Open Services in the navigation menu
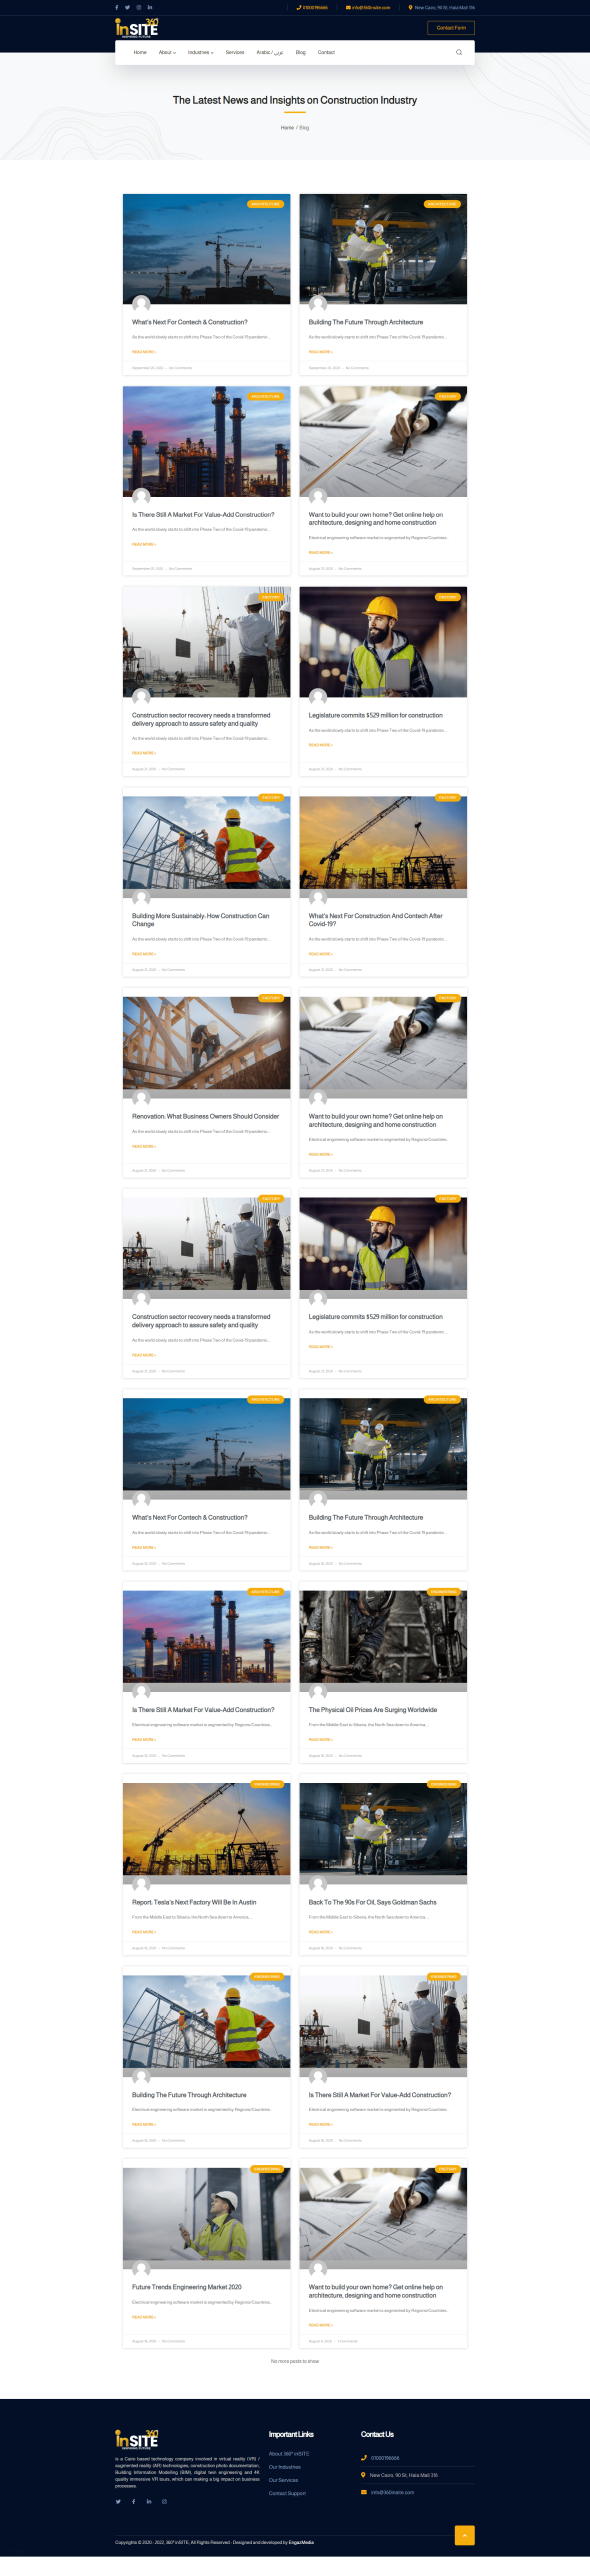The height and width of the screenshot is (2560, 590). point(235,52)
